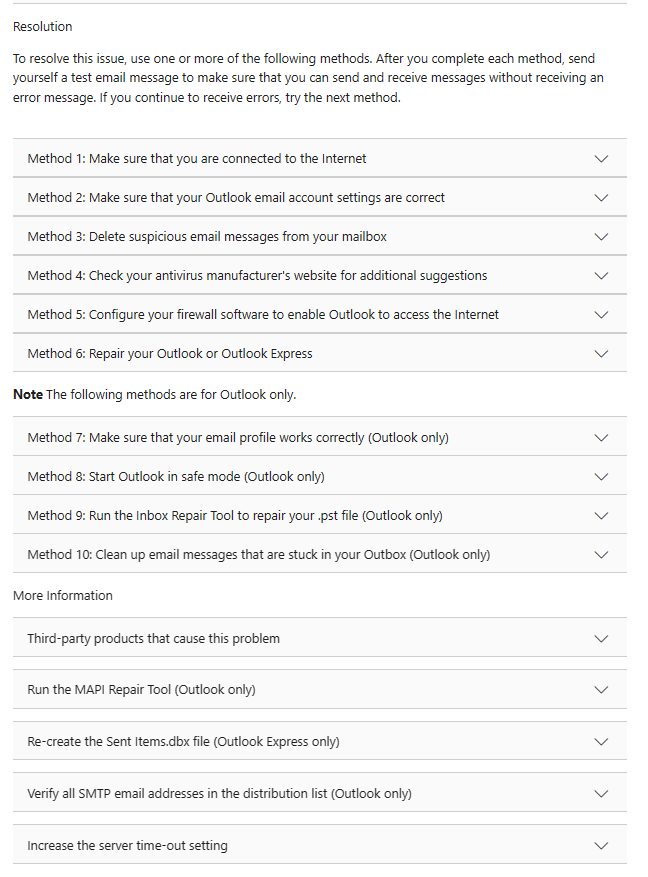Open Method 9 Inbox Repair Tool section
This screenshot has height=877, width=648.
(320, 515)
